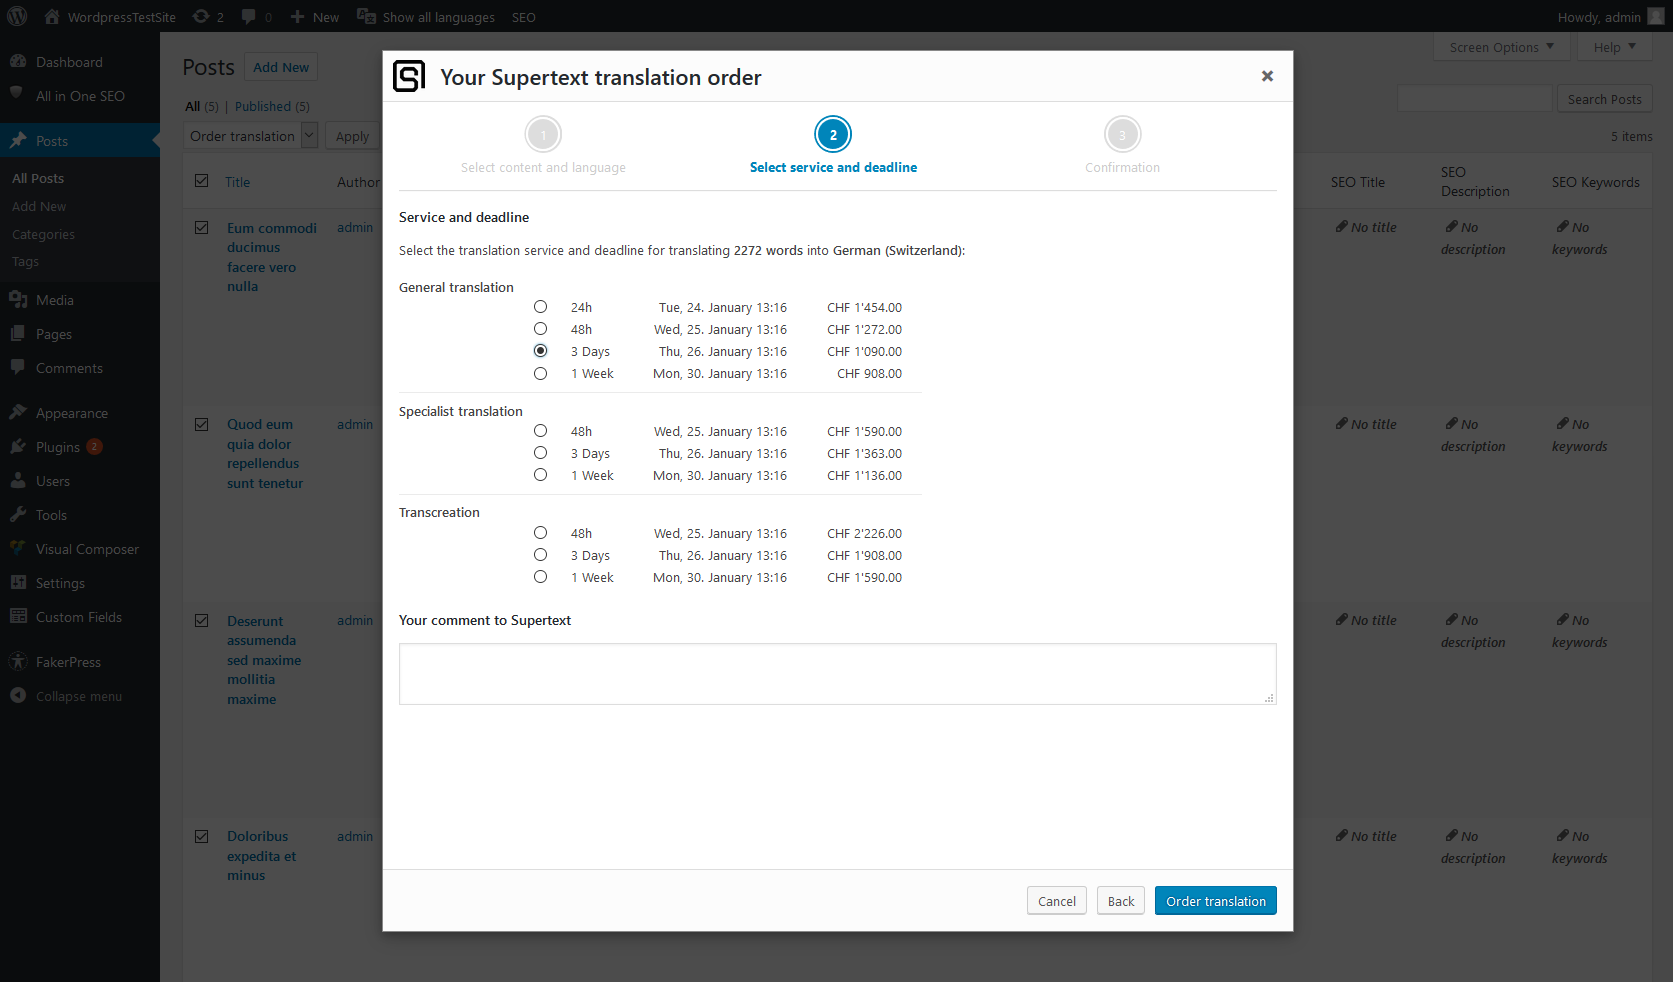This screenshot has height=982, width=1673.
Task: Expand the Help panel
Action: [x=1614, y=47]
